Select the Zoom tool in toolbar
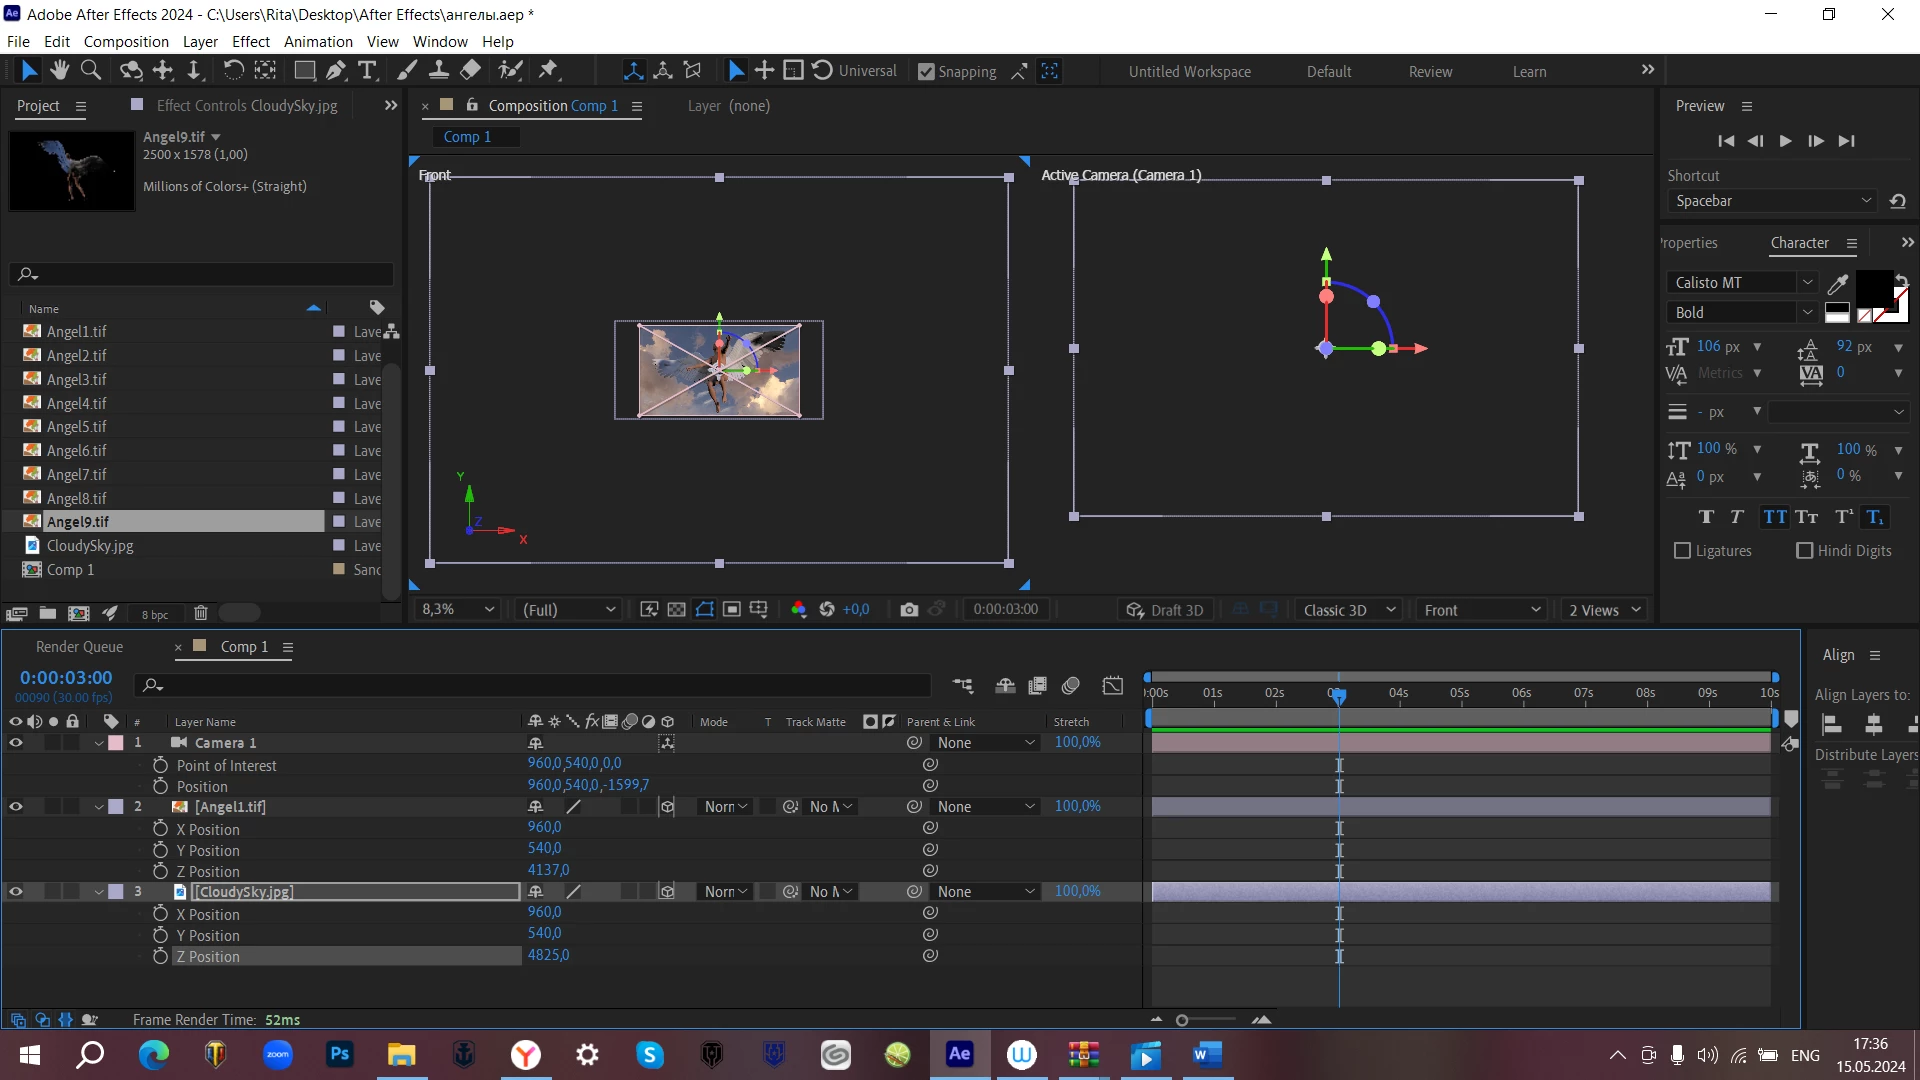Viewport: 1920px width, 1080px height. 91,70
